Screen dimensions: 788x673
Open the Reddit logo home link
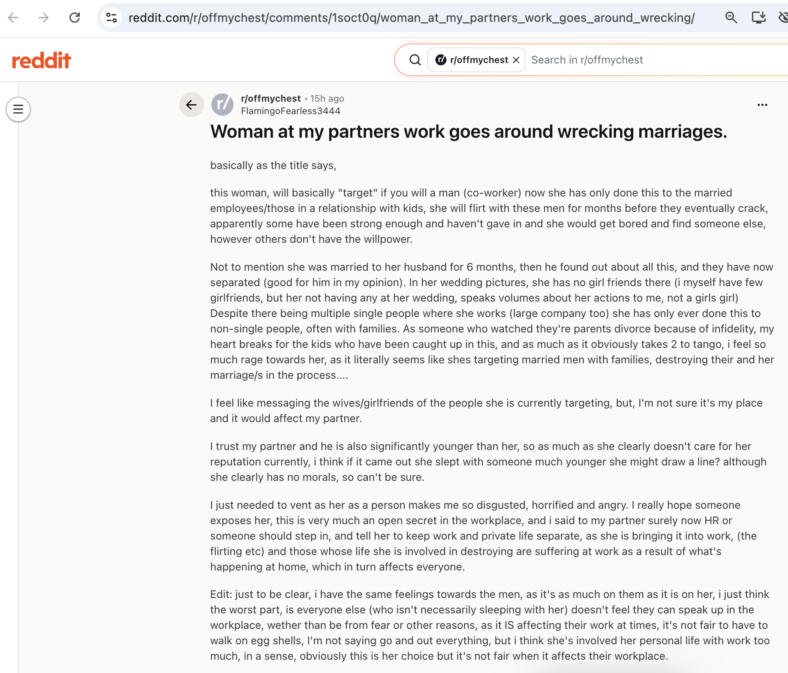(x=41, y=60)
